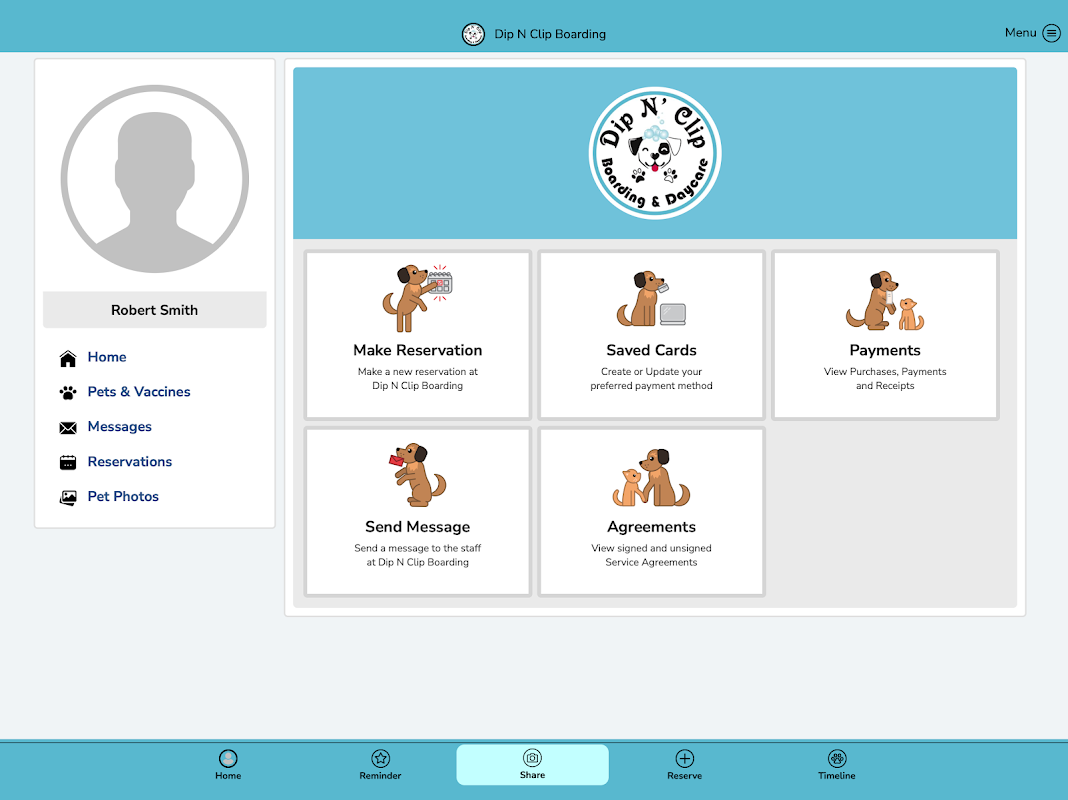The image size is (1068, 800).
Task: Tap the Timeline paw icon
Action: click(836, 758)
